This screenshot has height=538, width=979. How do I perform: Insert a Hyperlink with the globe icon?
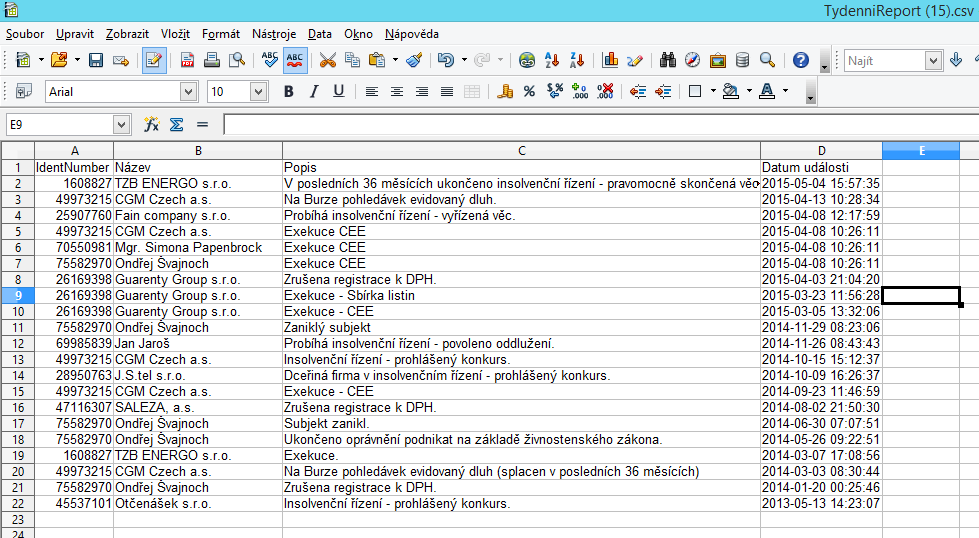click(527, 61)
